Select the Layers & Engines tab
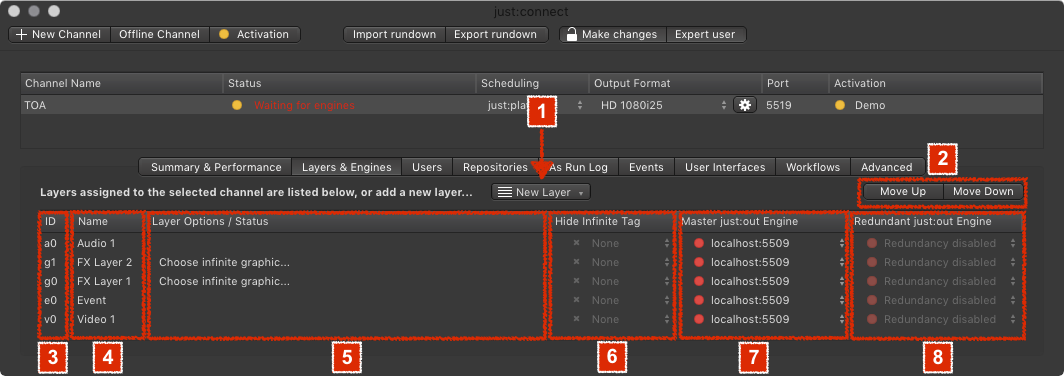Screen dimensions: 1064x376 pos(346,167)
